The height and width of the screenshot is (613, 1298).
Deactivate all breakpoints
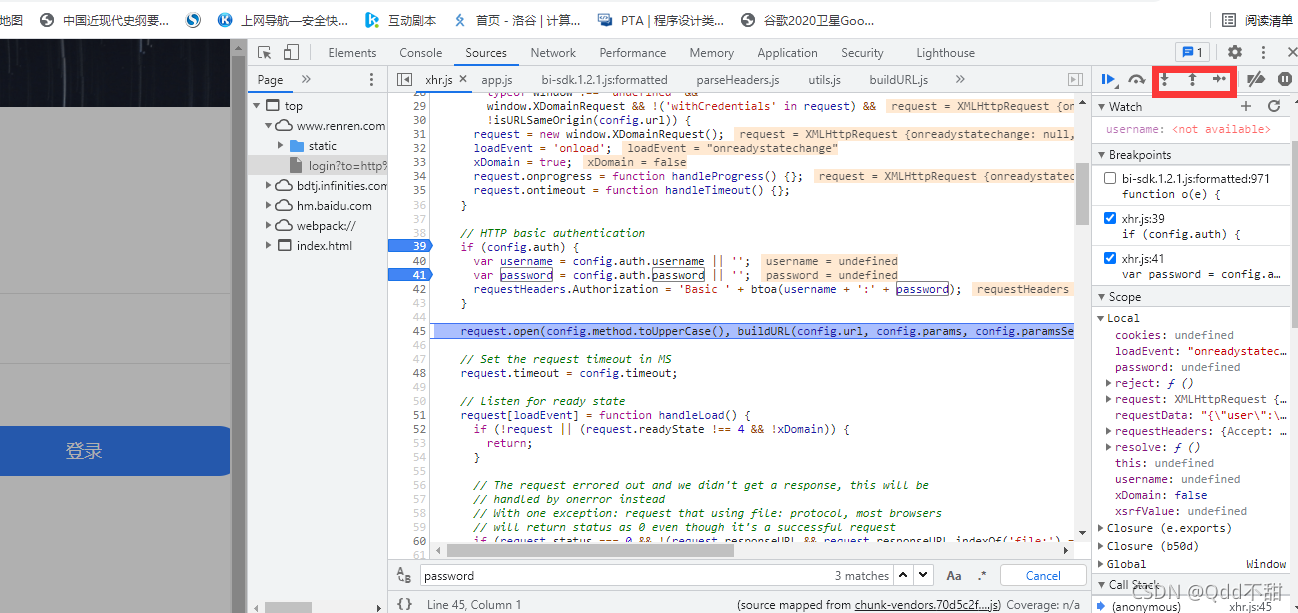tap(1257, 79)
